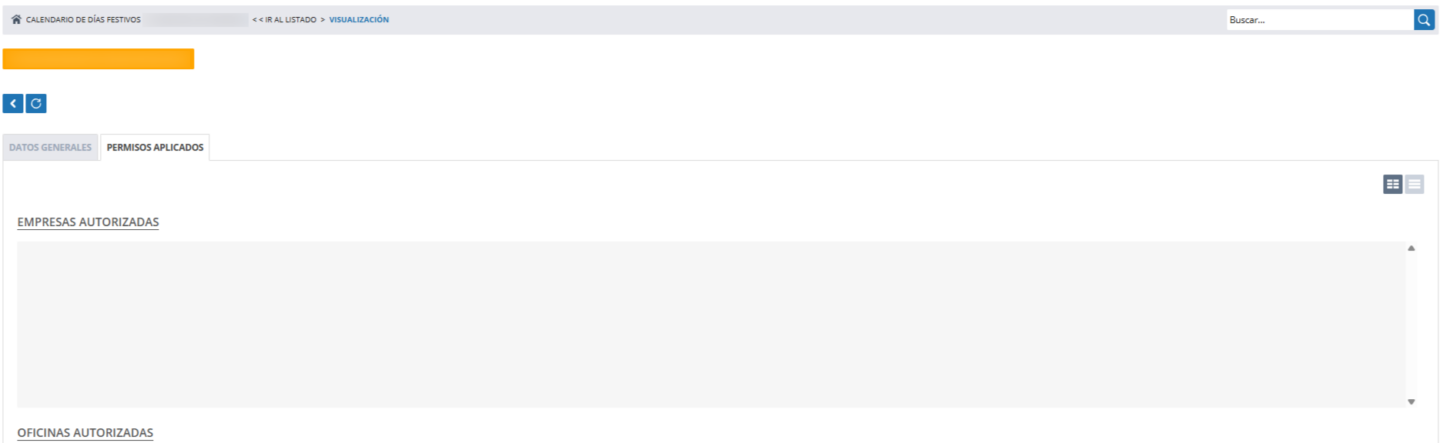Switch to list view layout icon
1440x443 pixels.
[x=1414, y=184]
